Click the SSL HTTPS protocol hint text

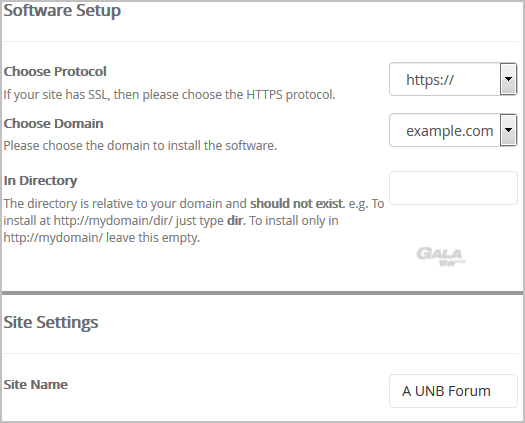click(x=169, y=95)
